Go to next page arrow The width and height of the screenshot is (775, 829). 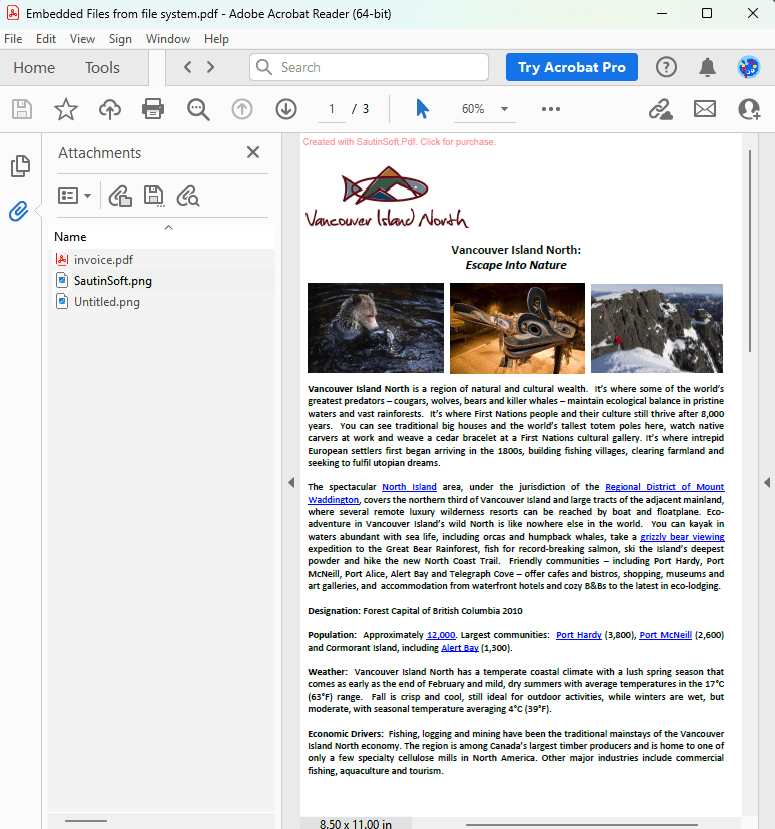click(286, 109)
